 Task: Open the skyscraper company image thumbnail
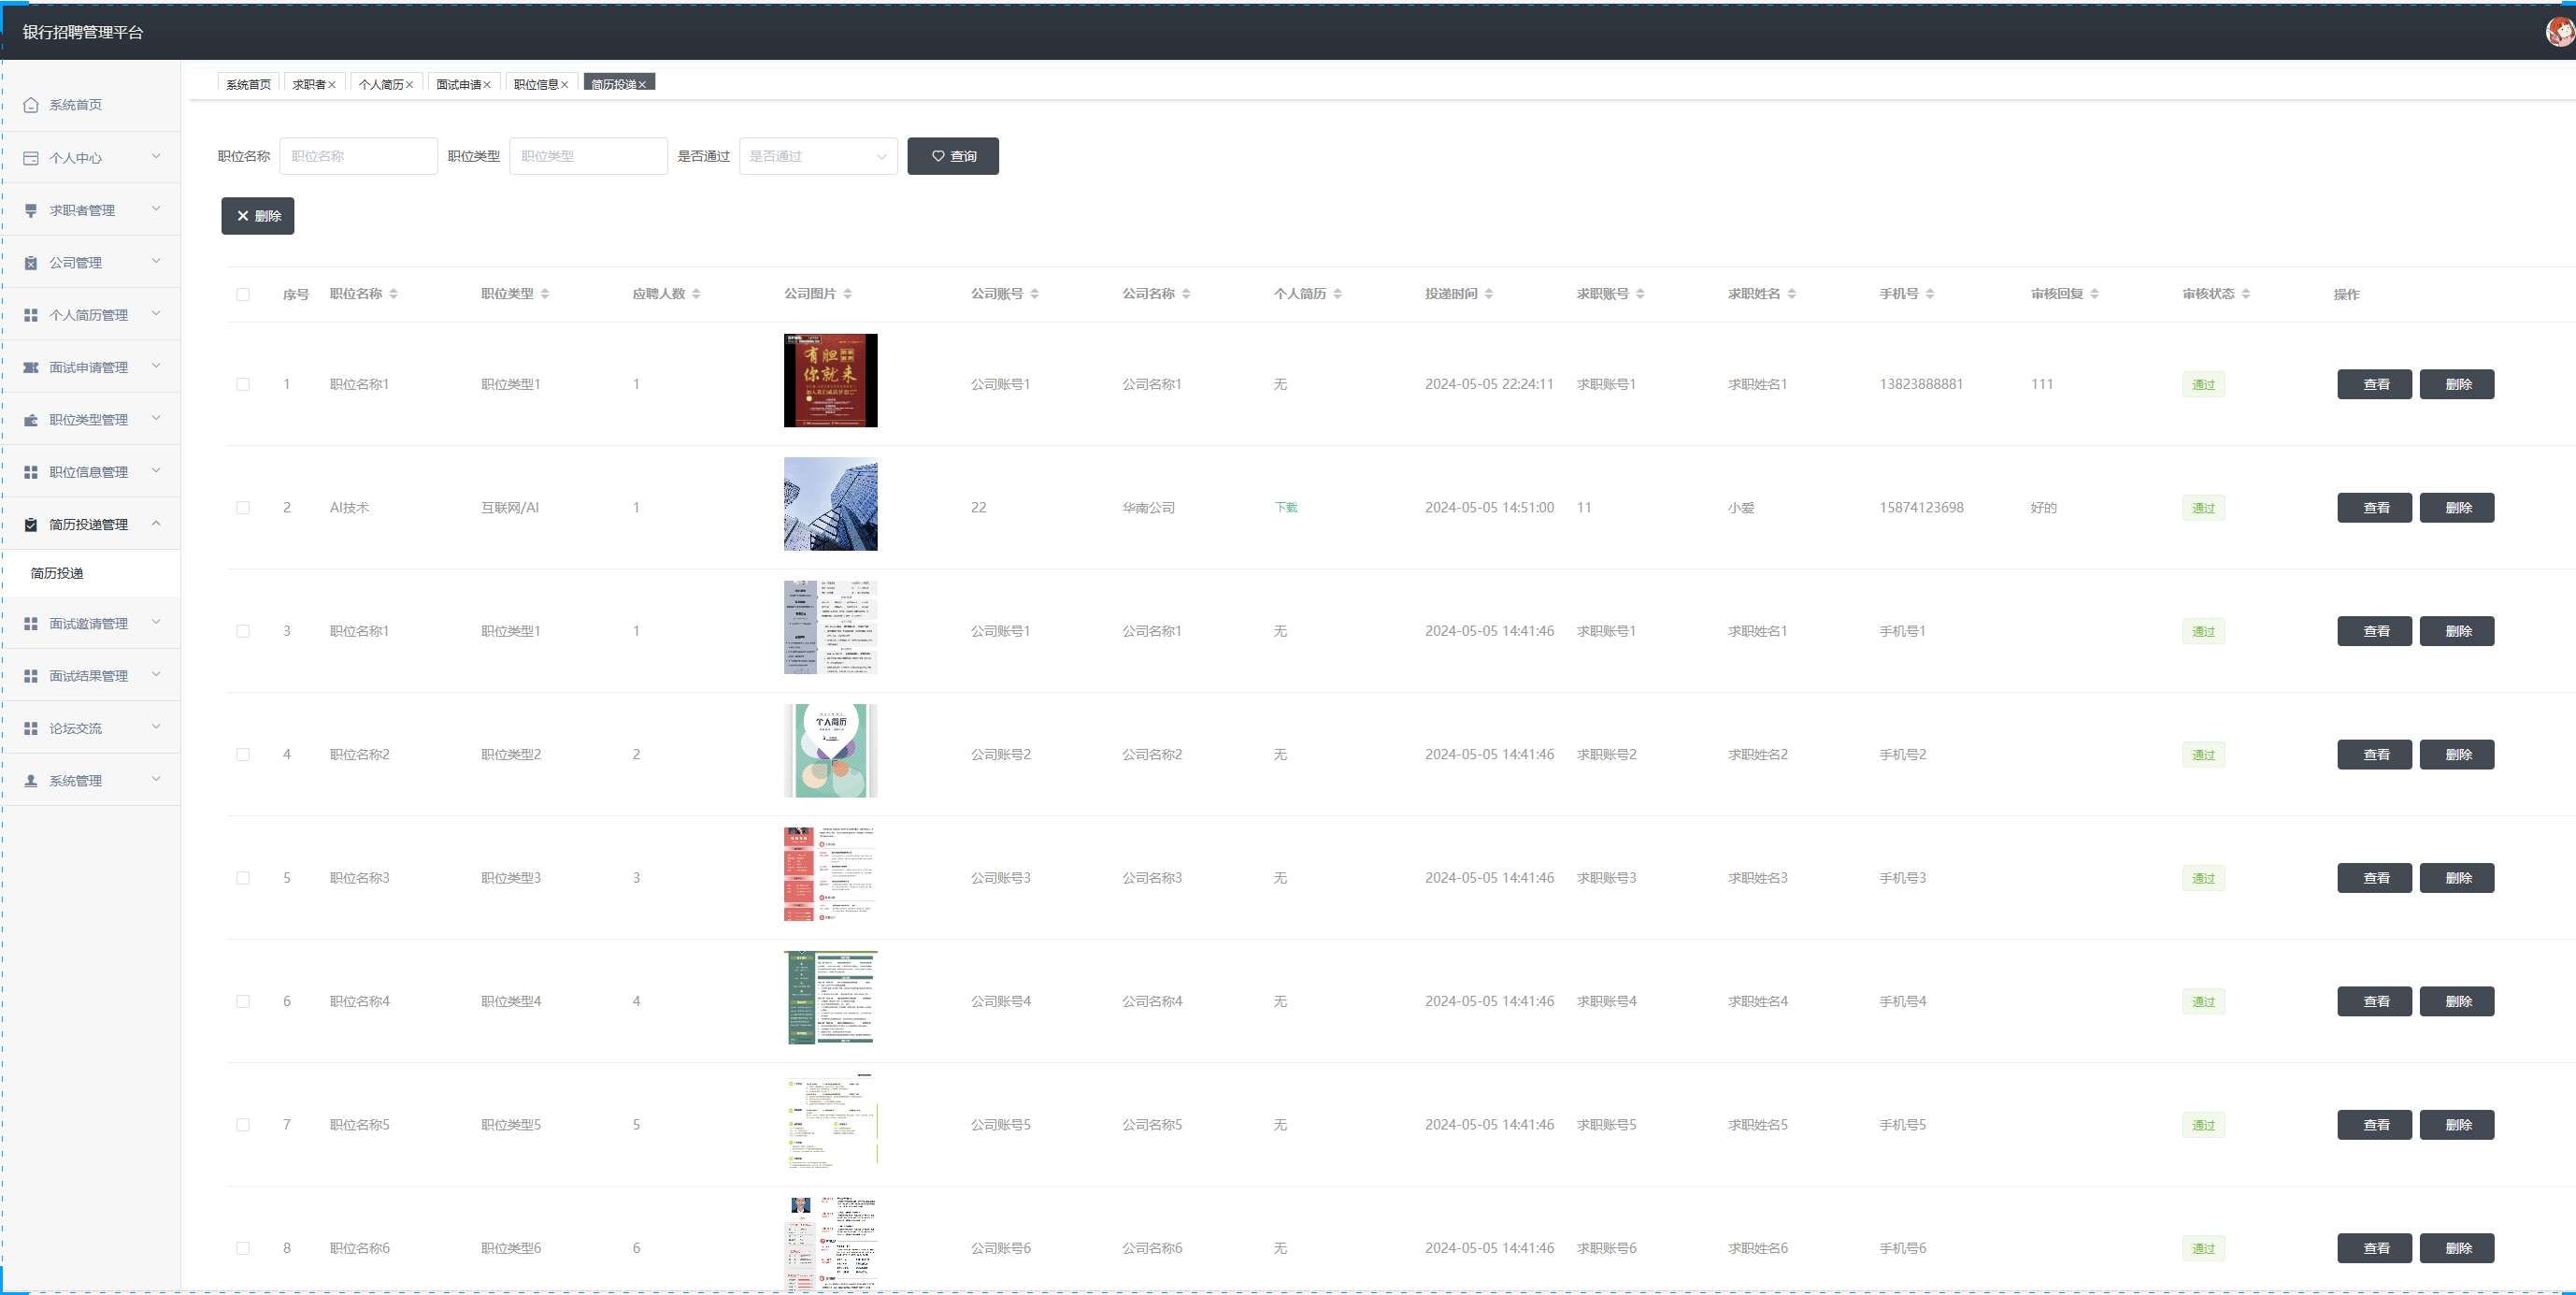coord(831,504)
